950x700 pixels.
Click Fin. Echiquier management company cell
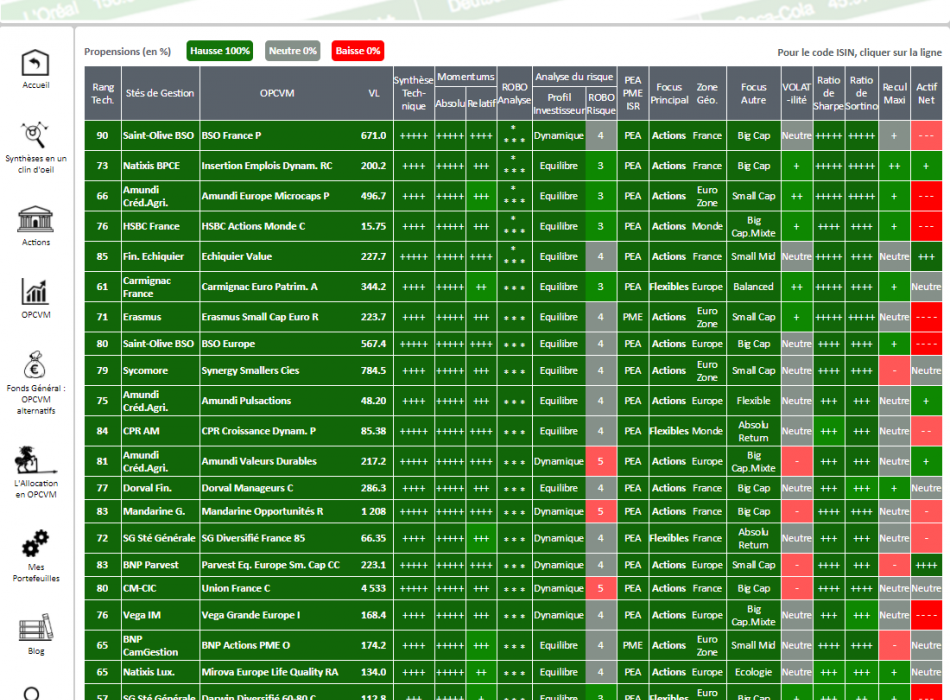161,257
